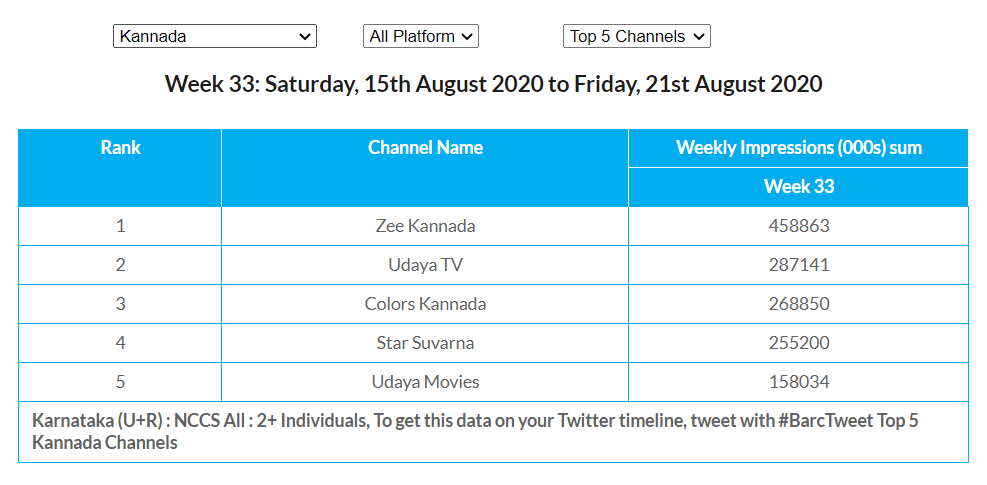Viewport: 987px width, 485px height.
Task: Select the Udaya Movies channel cell
Action: tap(425, 382)
